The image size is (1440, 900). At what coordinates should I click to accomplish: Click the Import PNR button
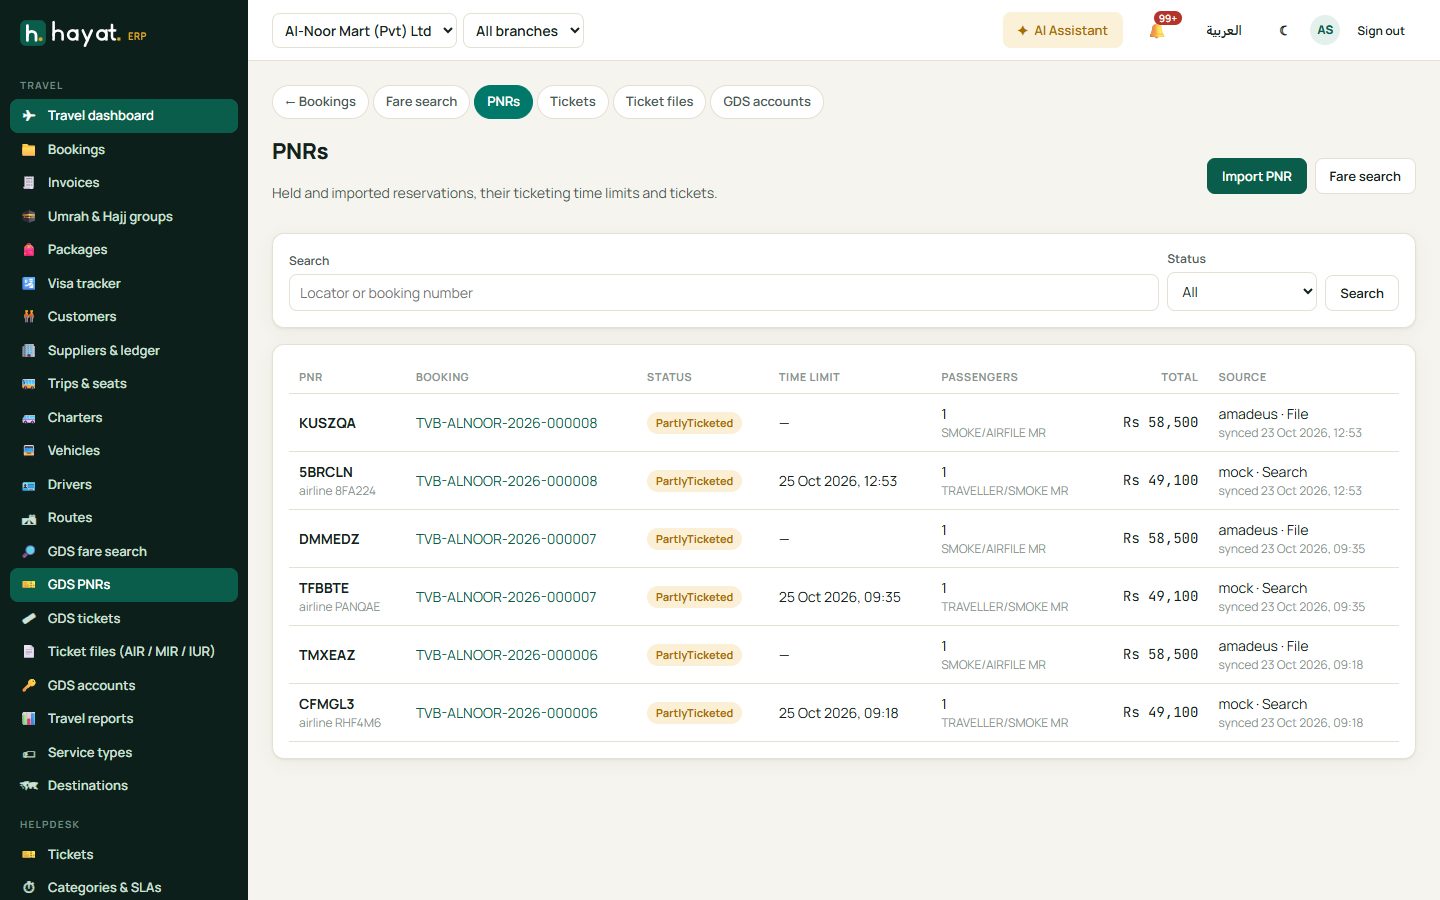[x=1257, y=176]
